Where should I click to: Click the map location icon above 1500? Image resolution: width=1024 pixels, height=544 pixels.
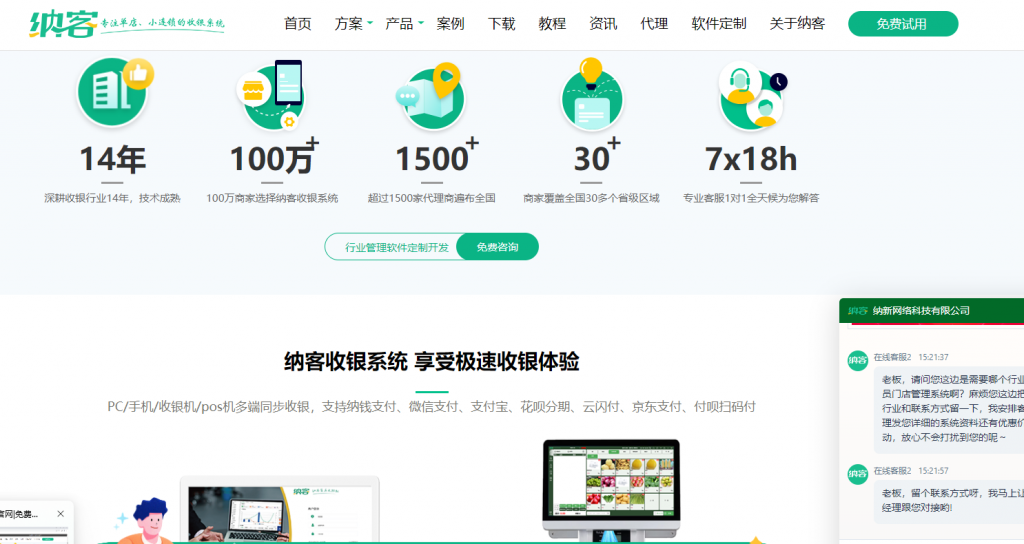click(x=430, y=95)
